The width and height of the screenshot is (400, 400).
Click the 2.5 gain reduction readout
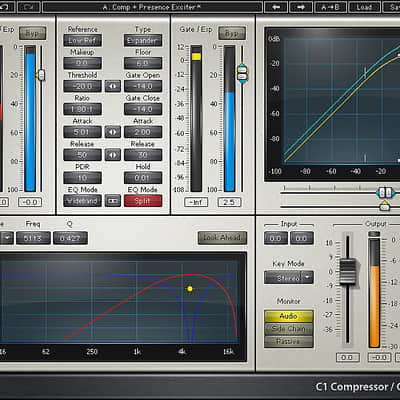pos(229,202)
